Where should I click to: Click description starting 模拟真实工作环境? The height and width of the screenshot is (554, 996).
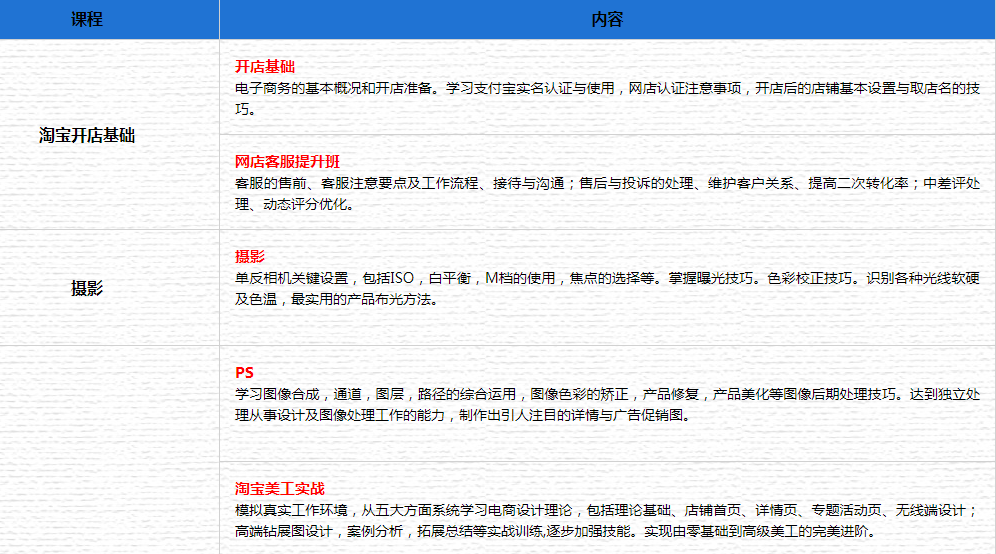(x=607, y=521)
